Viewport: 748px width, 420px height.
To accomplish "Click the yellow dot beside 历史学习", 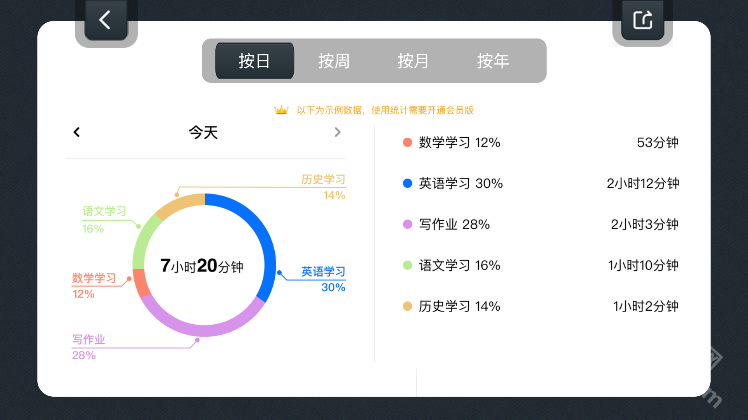I will coord(407,306).
